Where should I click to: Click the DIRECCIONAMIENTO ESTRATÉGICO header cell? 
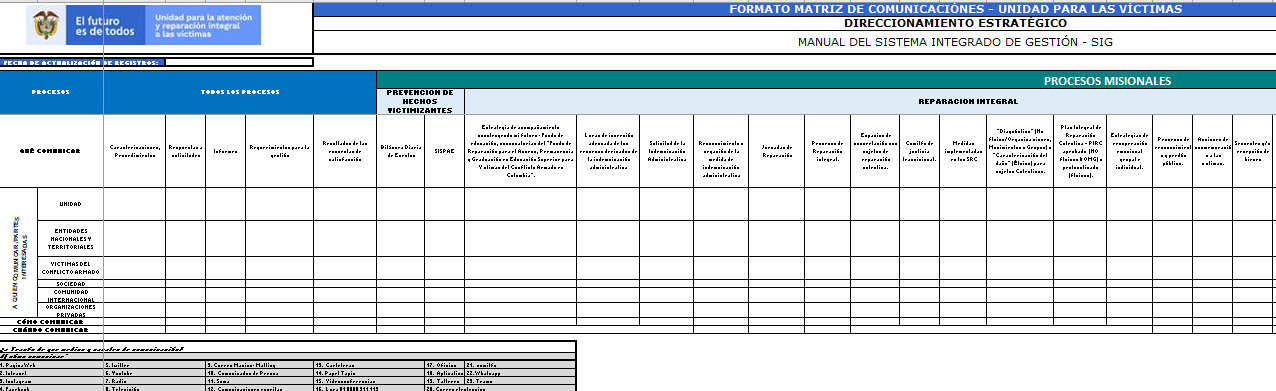pos(794,22)
